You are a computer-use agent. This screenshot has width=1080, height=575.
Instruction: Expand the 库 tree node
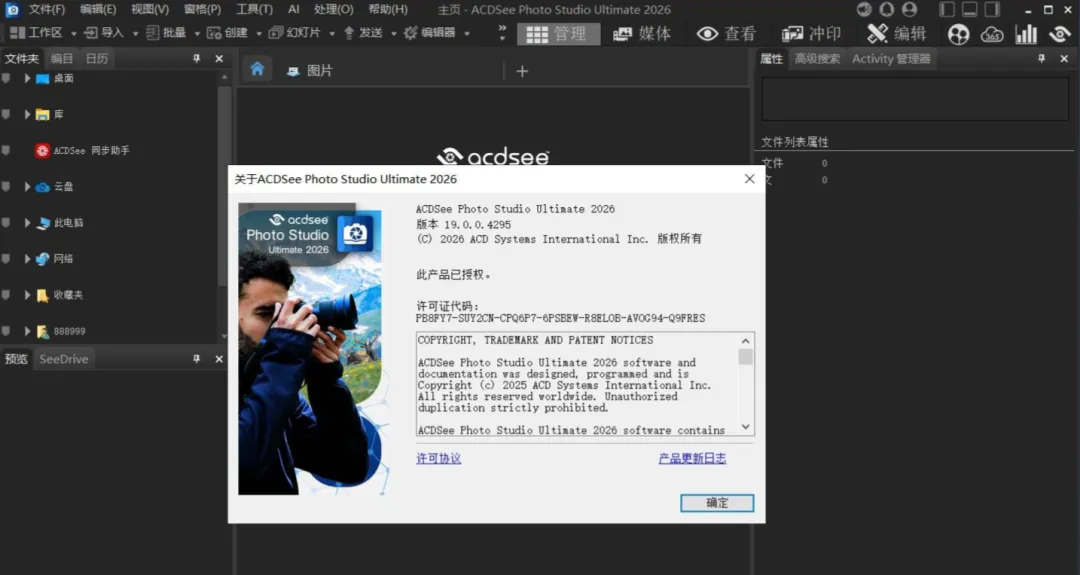(x=27, y=114)
